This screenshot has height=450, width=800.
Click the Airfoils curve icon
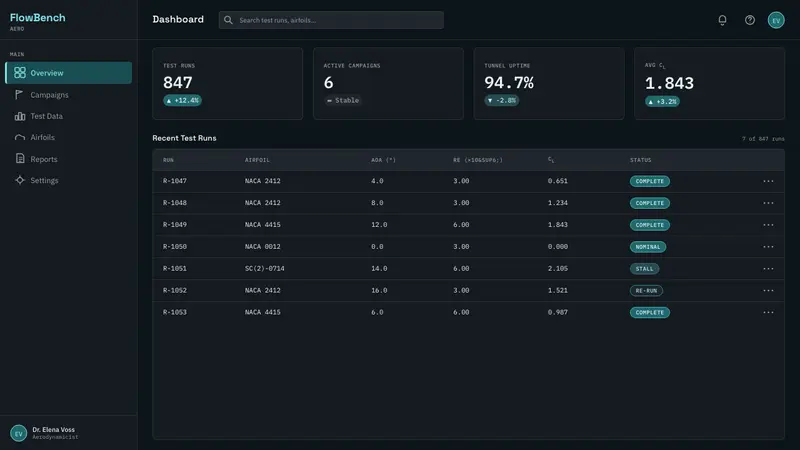pyautogui.click(x=20, y=137)
